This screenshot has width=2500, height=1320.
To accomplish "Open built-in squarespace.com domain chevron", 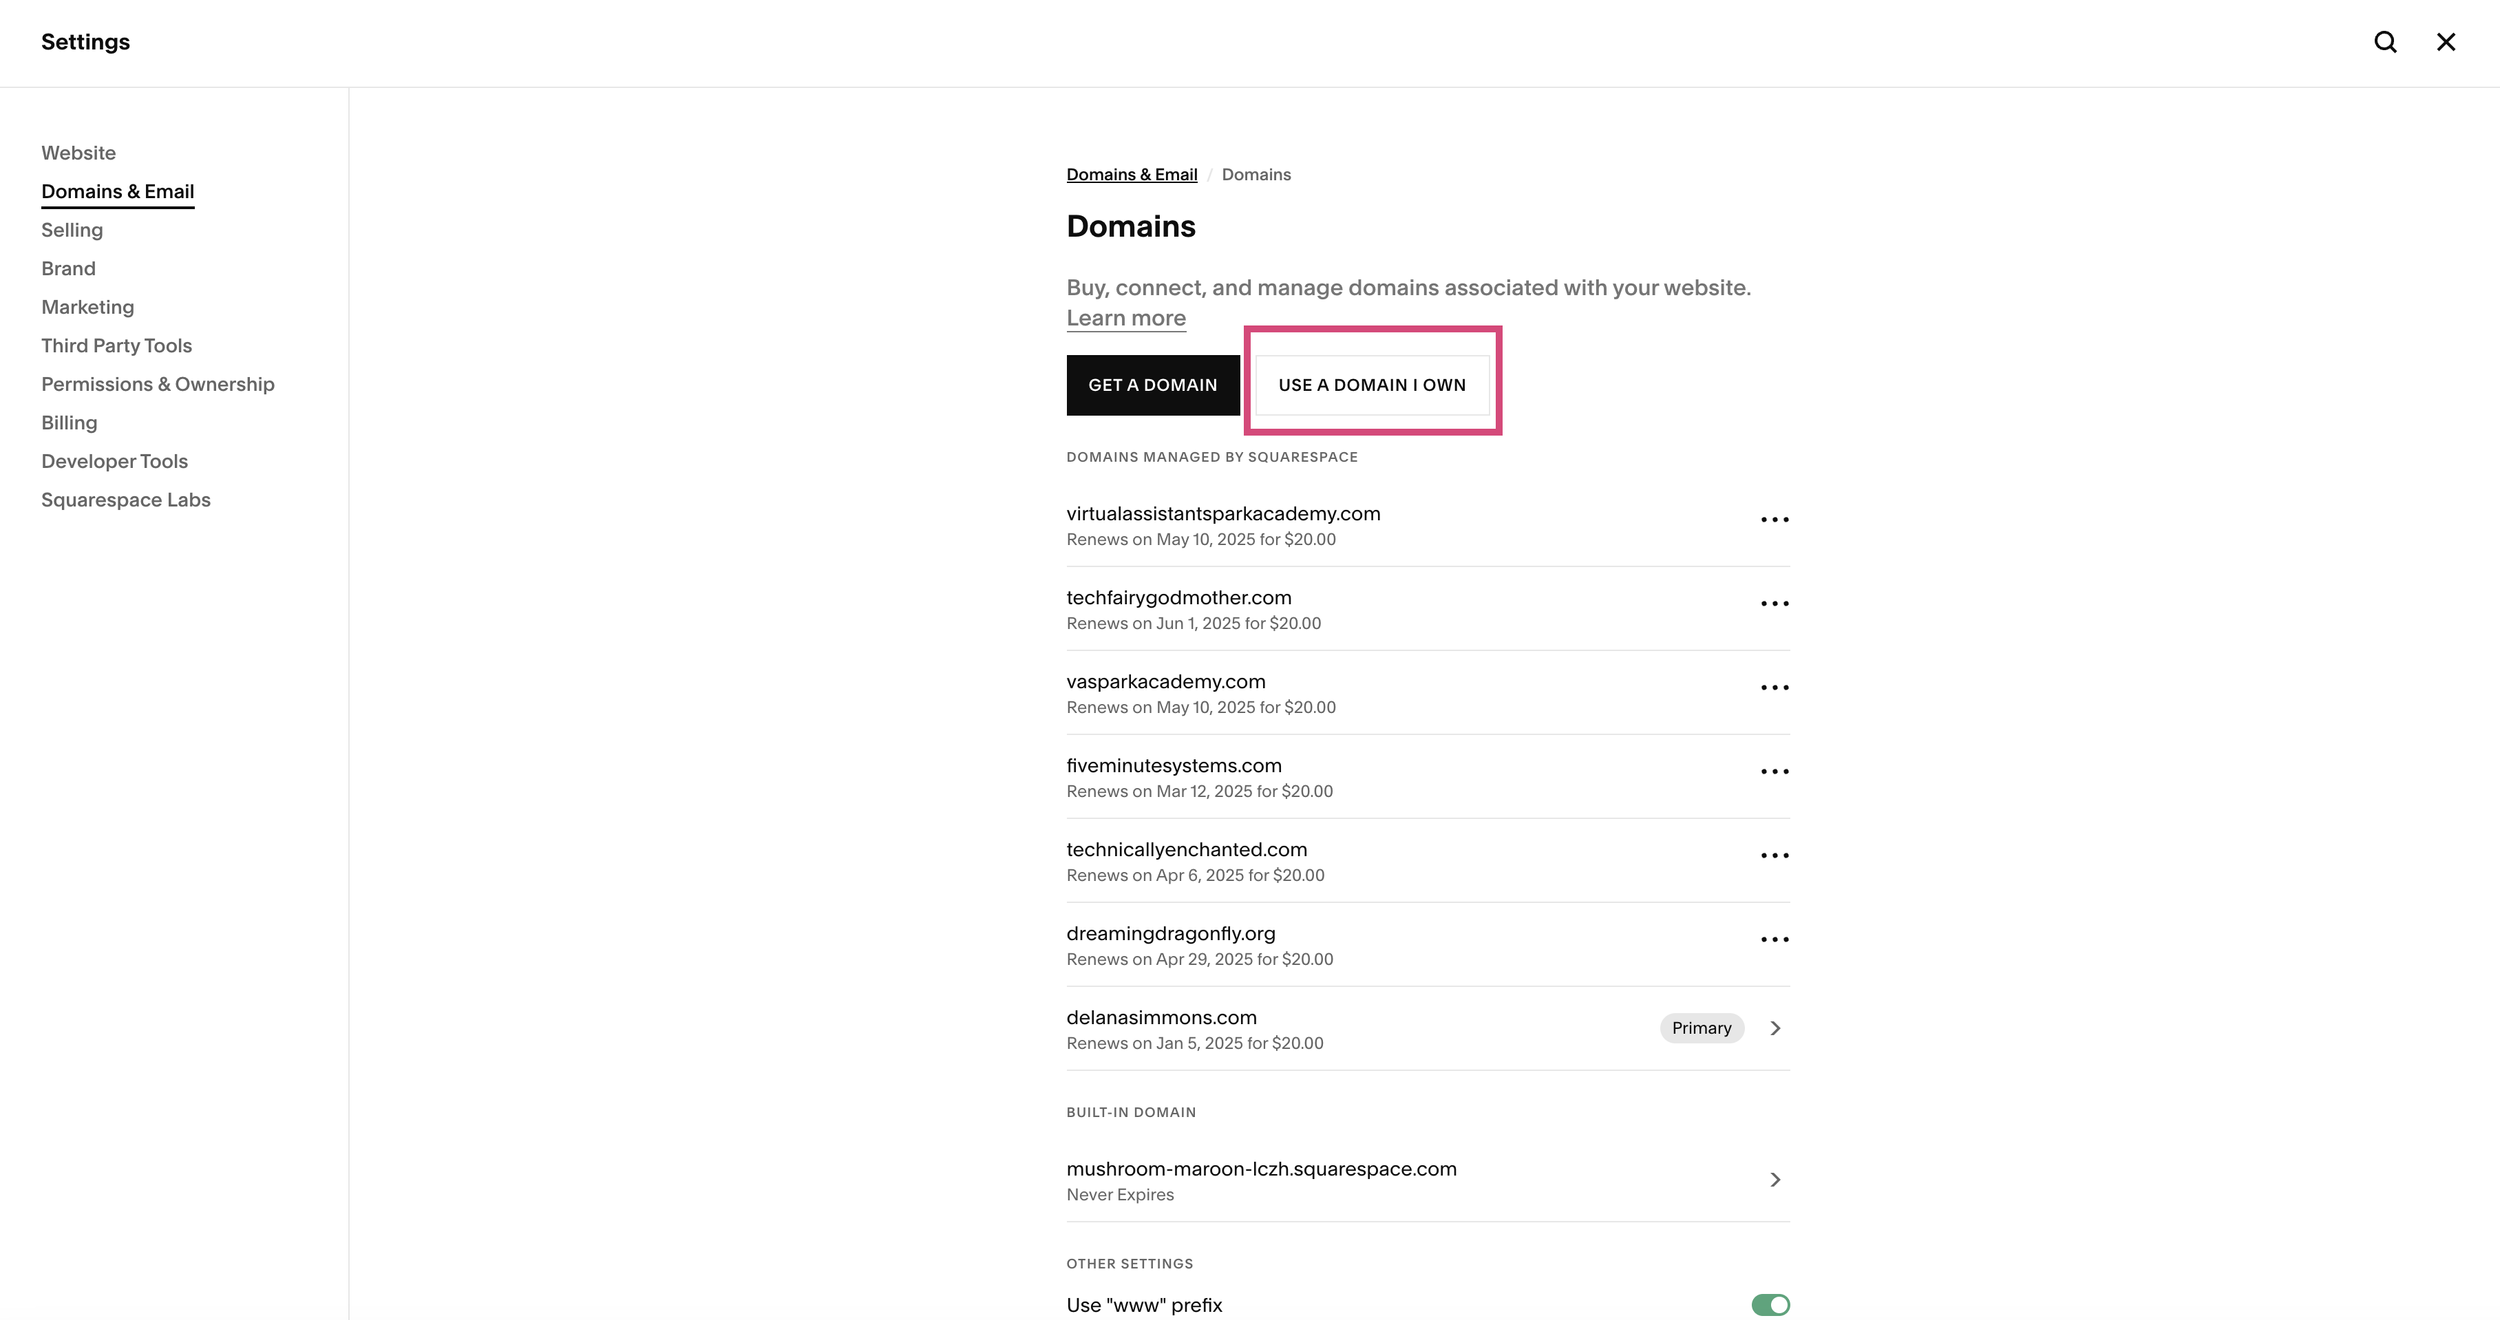I will coord(1775,1180).
